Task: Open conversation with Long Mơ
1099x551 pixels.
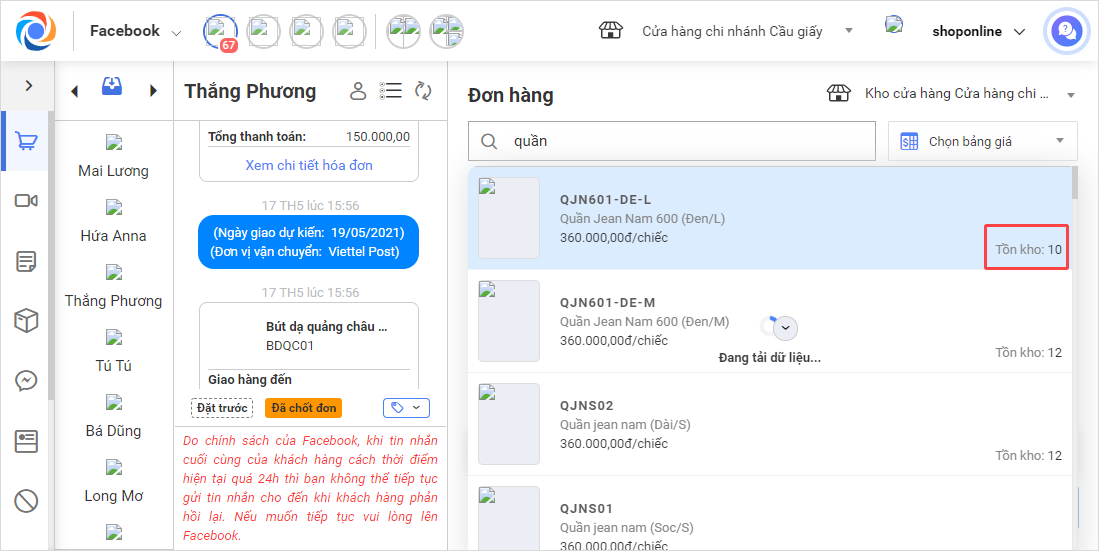Action: (x=114, y=482)
